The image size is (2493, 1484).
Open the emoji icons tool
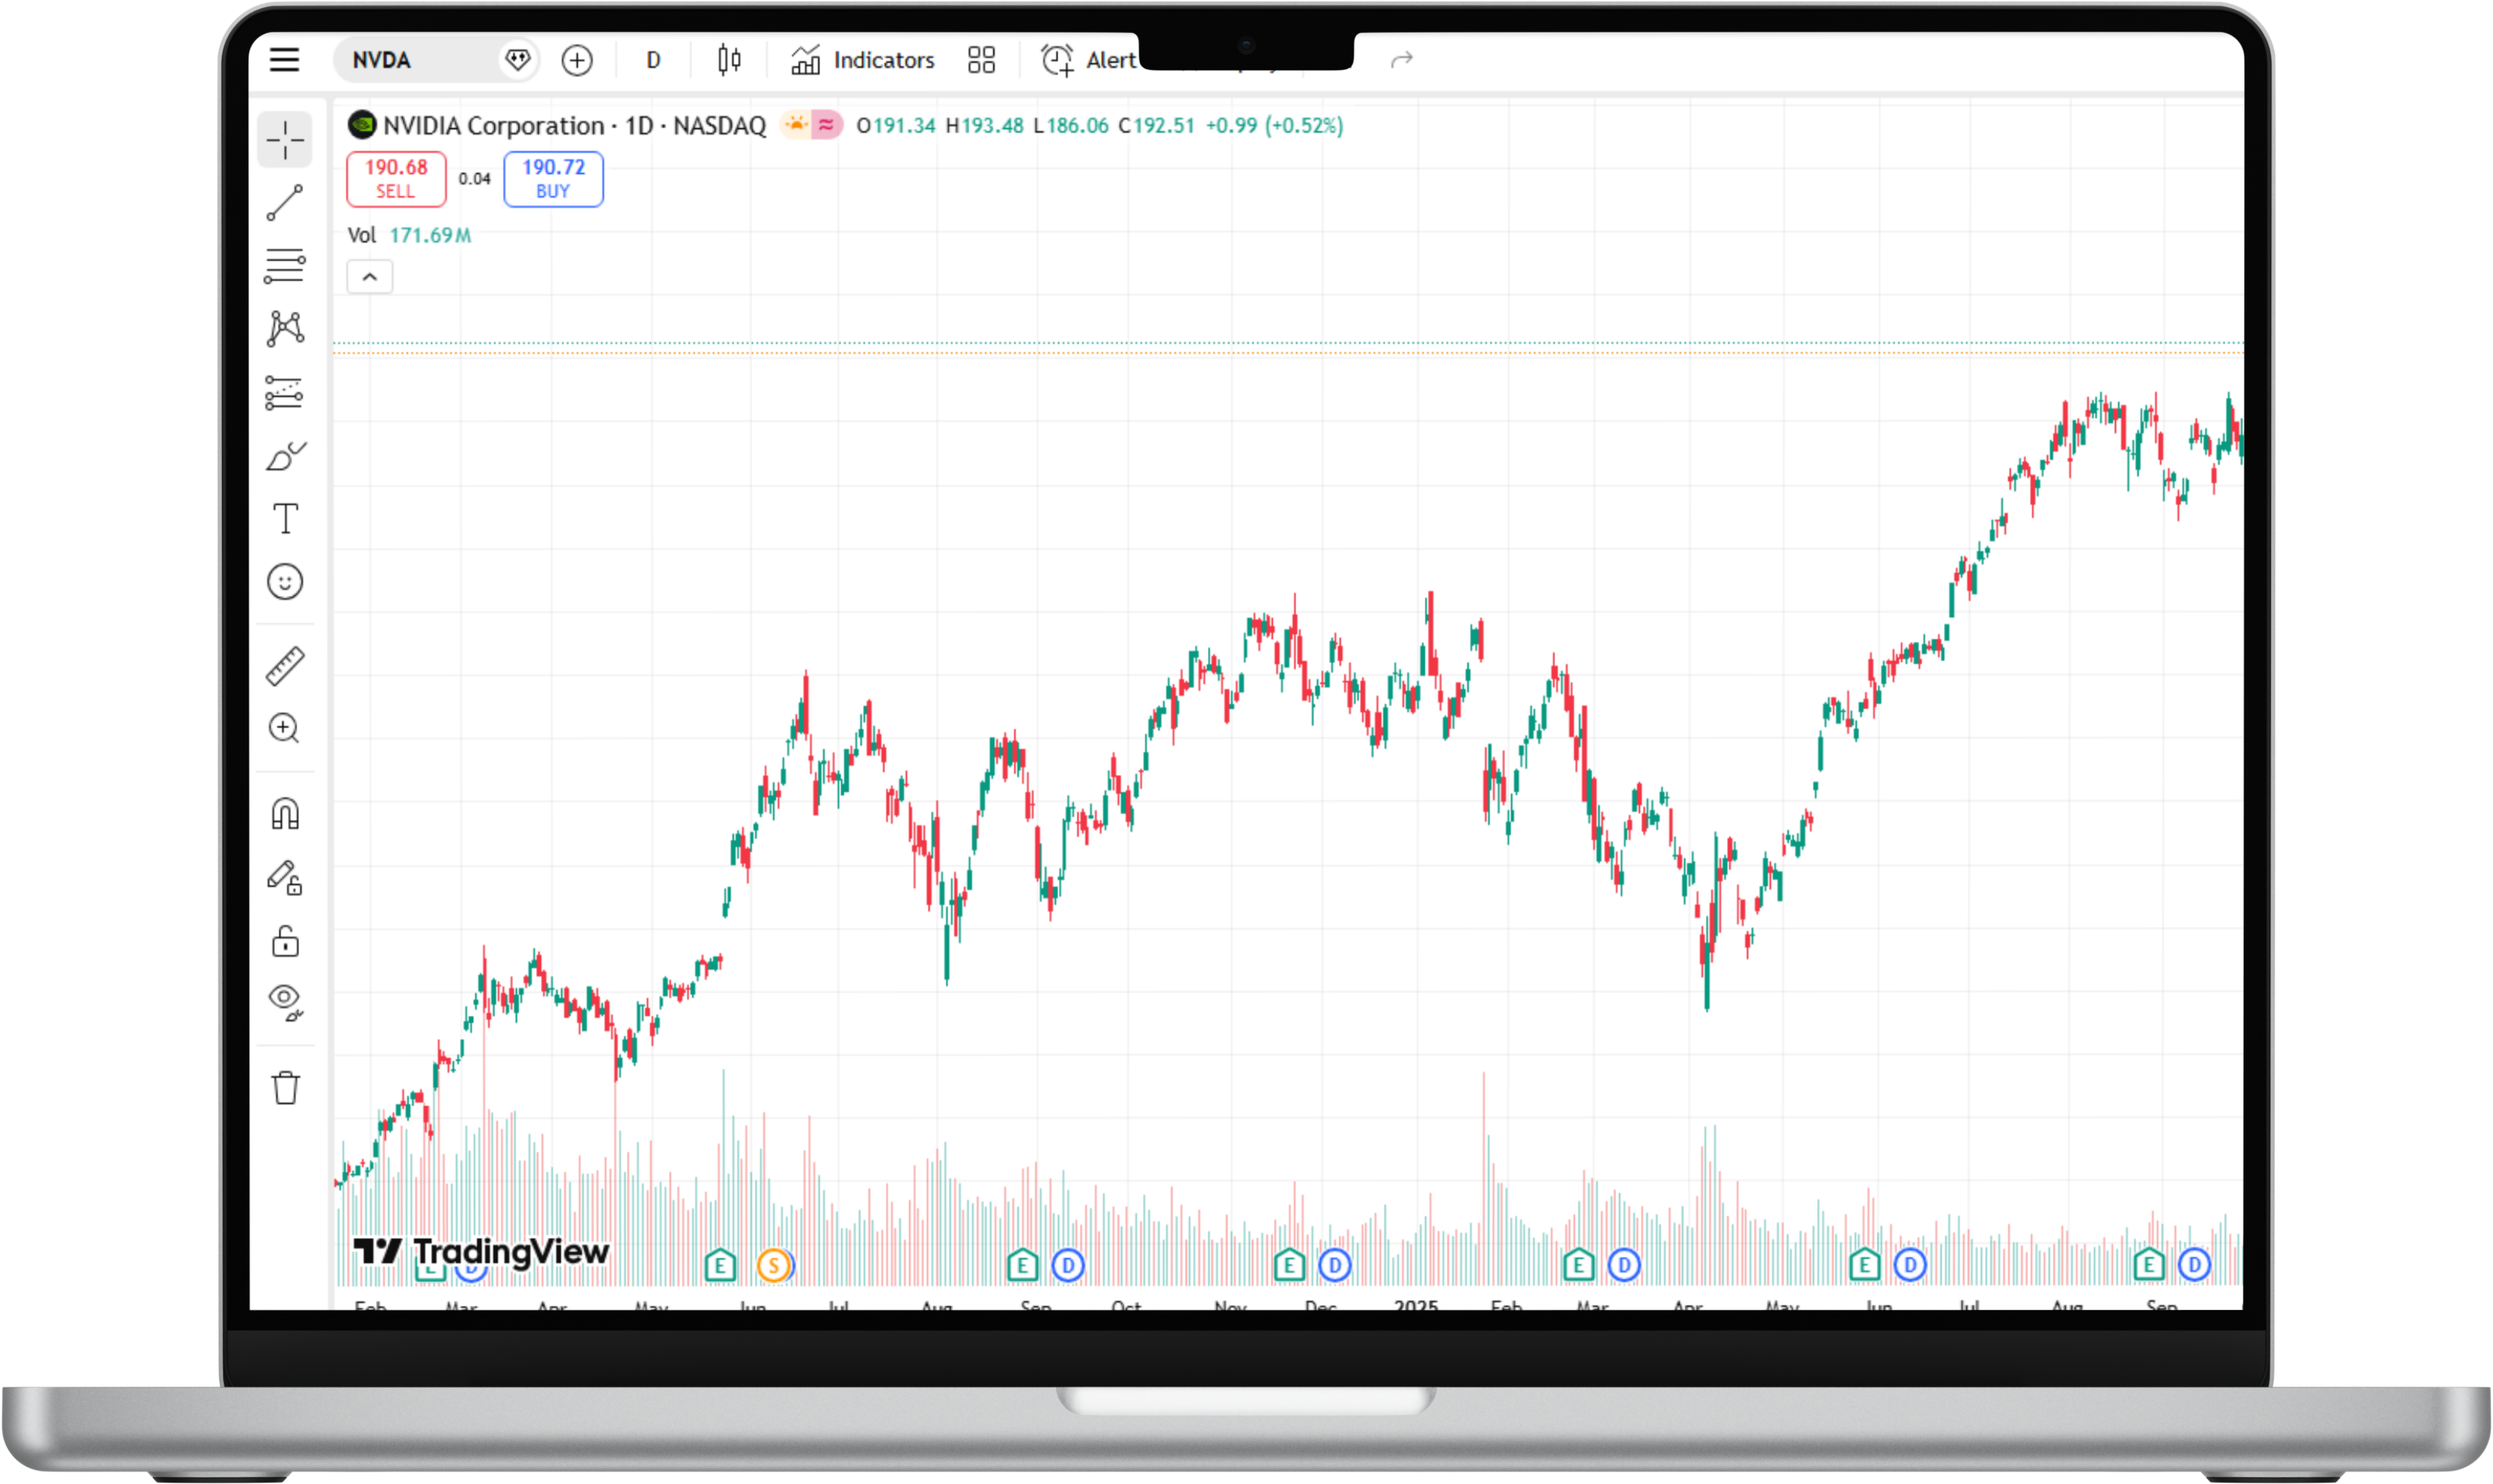click(285, 582)
